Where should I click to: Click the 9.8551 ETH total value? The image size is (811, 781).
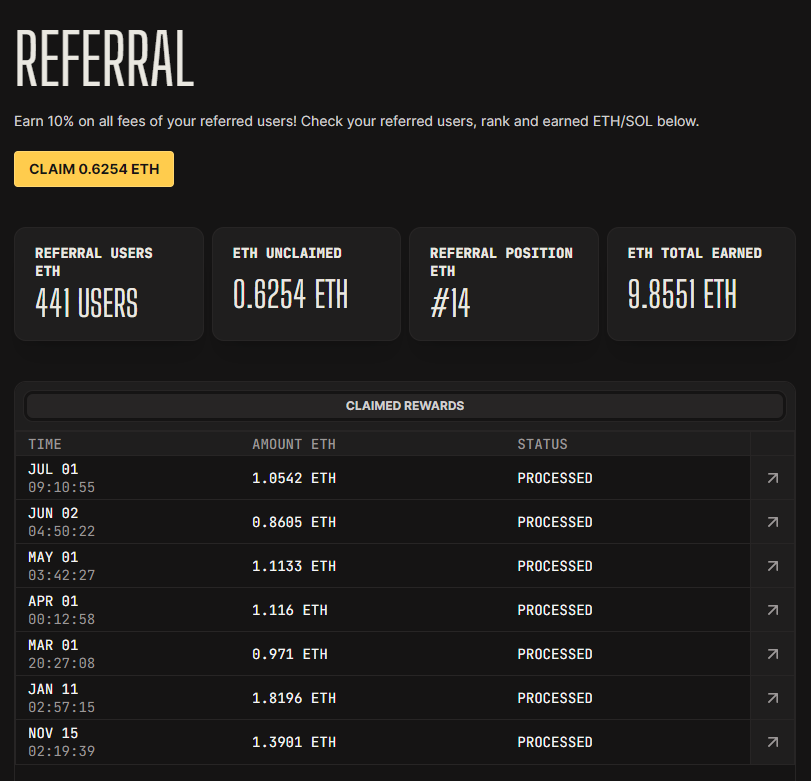[x=682, y=294]
